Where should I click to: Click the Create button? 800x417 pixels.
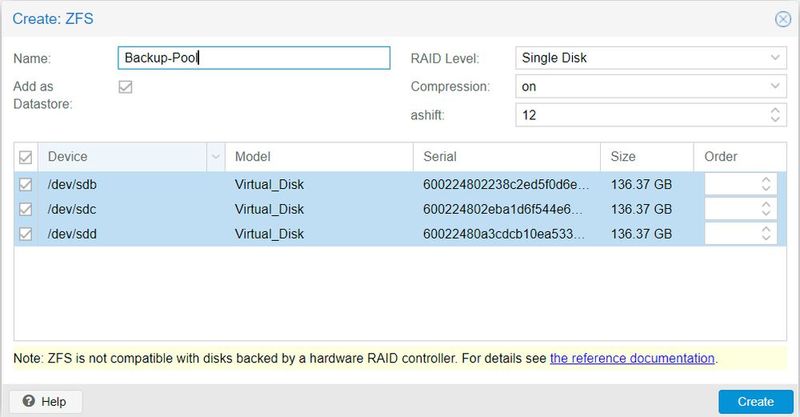tap(756, 402)
